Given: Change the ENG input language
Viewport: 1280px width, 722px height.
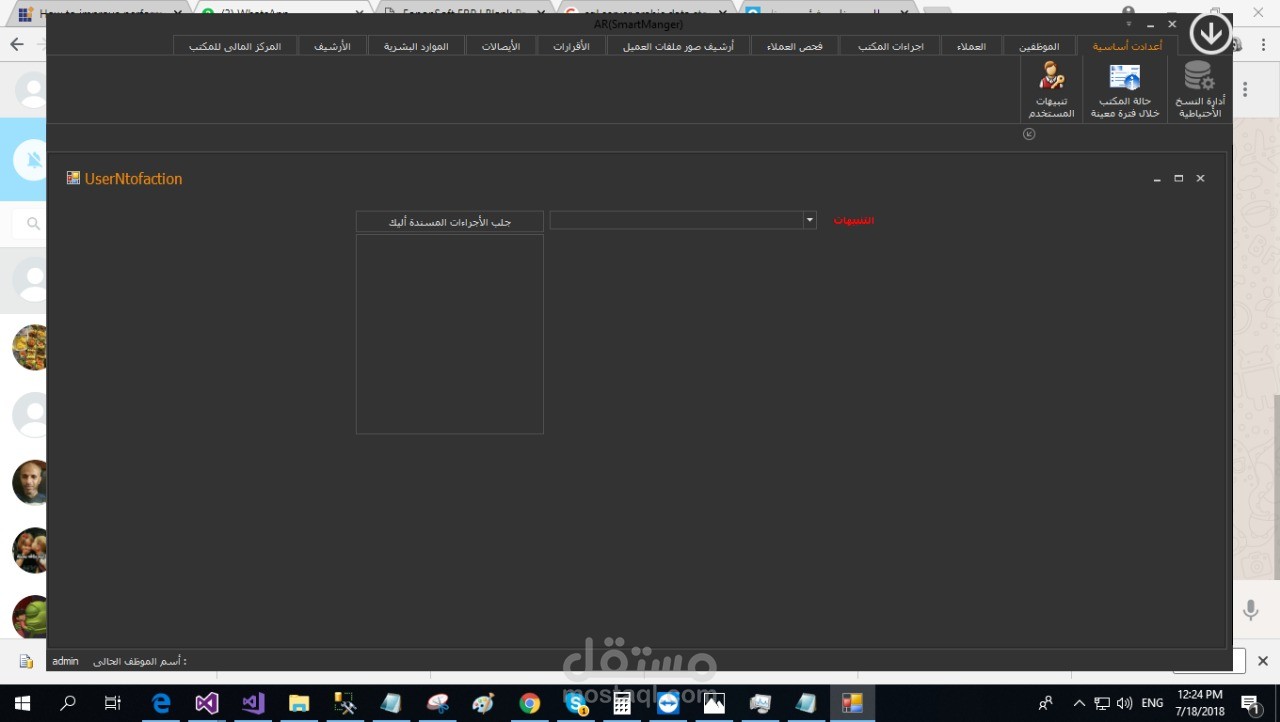Looking at the screenshot, I should [x=1152, y=703].
